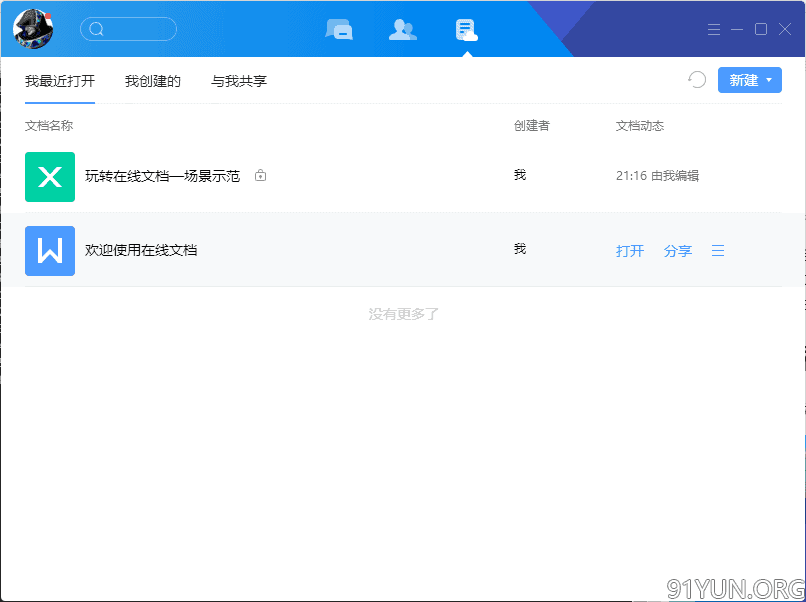Open the 欢迎使用在线文档 document title
806x602 pixels.
[141, 250]
